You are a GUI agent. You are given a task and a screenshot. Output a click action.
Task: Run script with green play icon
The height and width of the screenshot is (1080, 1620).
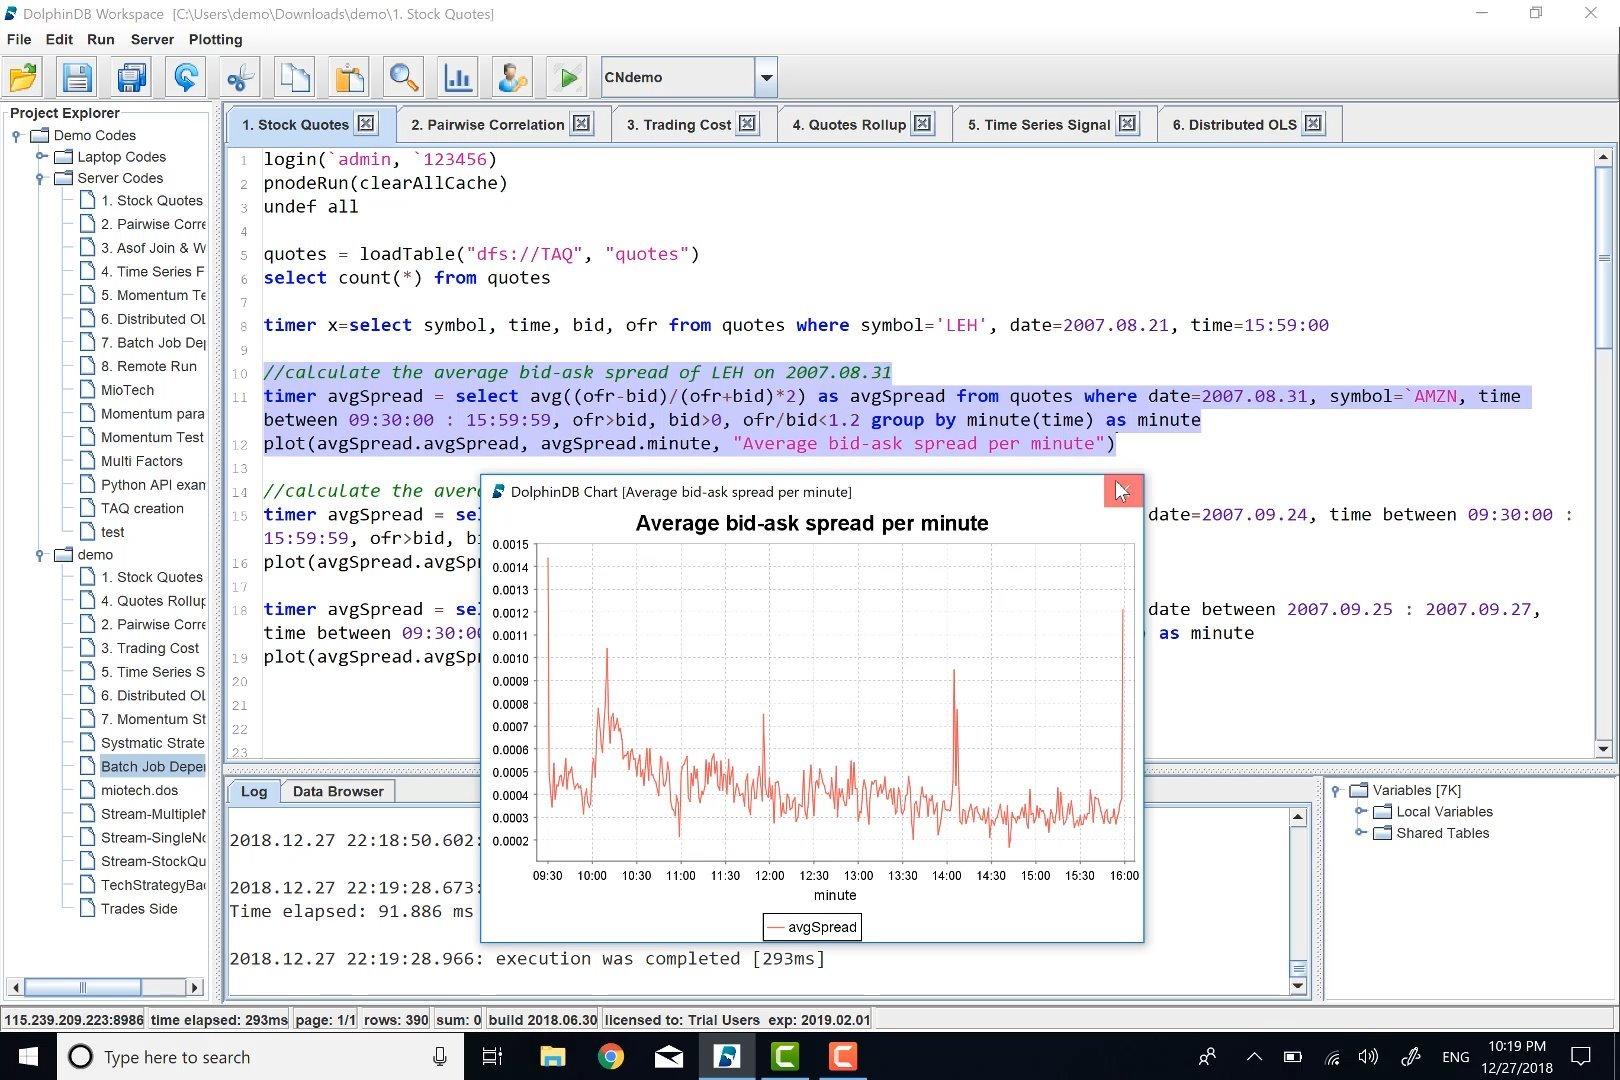coord(567,77)
